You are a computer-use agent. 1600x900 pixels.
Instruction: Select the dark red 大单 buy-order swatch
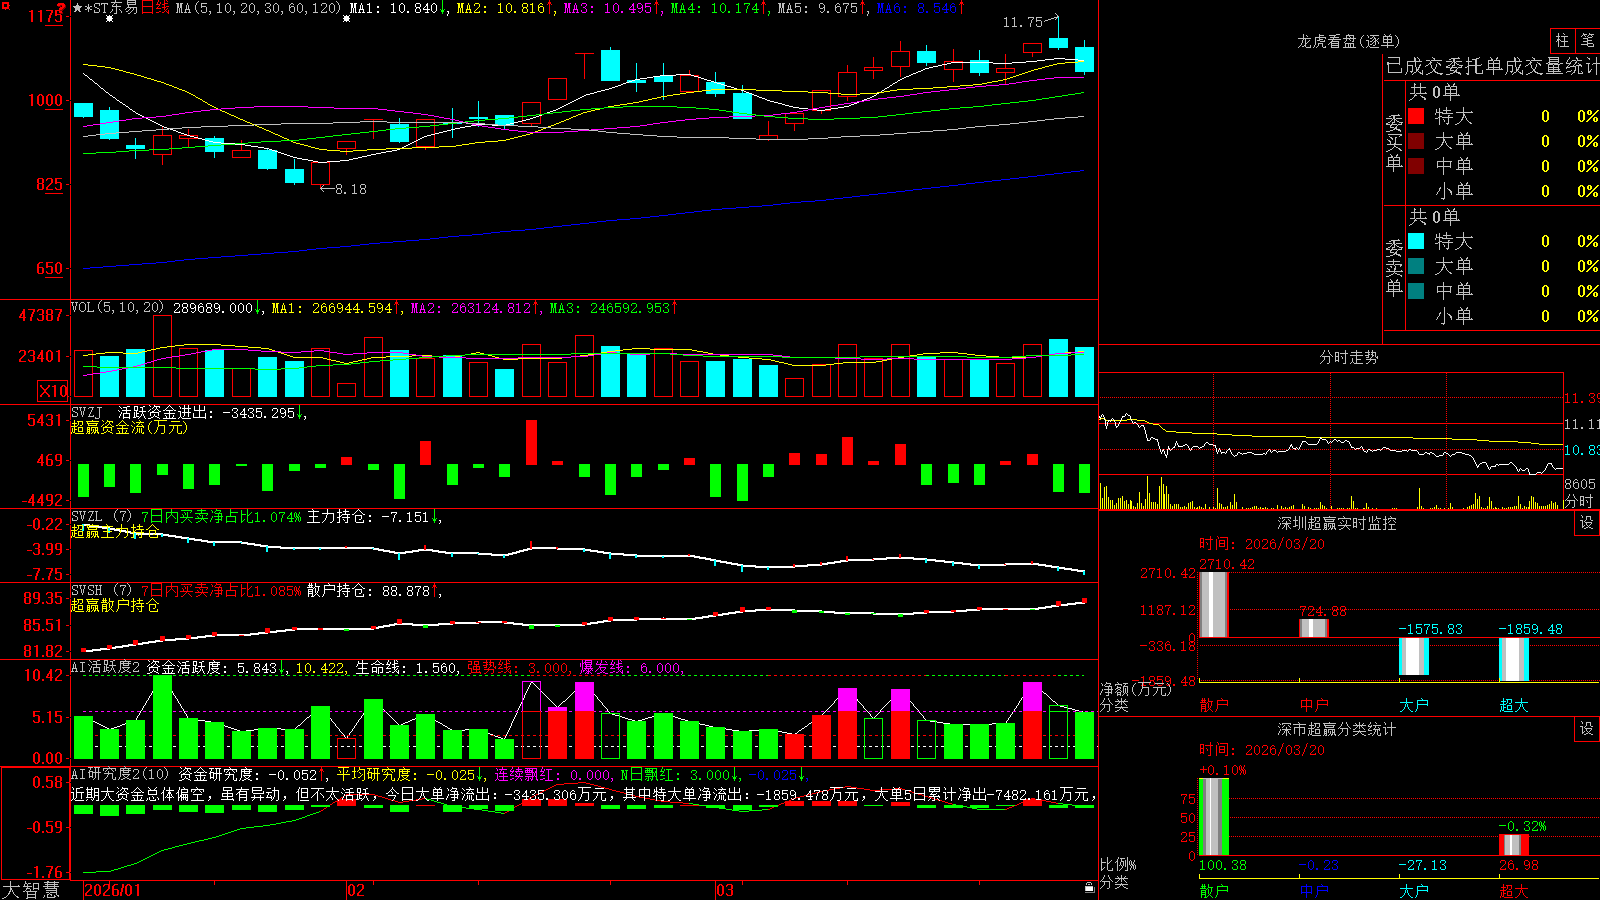(1416, 141)
